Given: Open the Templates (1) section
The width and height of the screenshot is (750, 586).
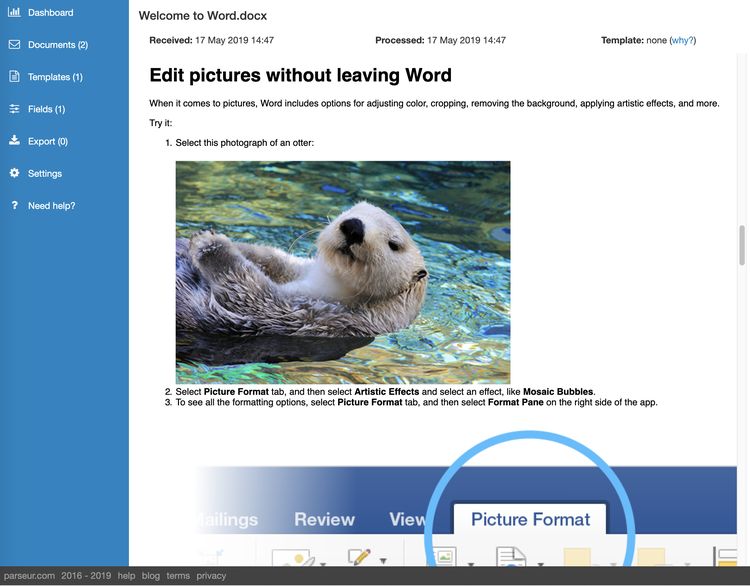Looking at the screenshot, I should point(55,77).
